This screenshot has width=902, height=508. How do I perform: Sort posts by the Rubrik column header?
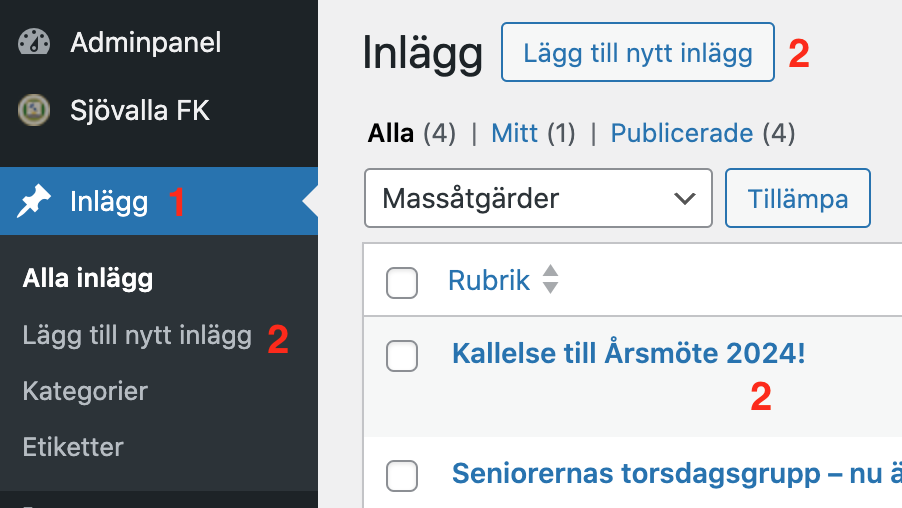click(488, 280)
